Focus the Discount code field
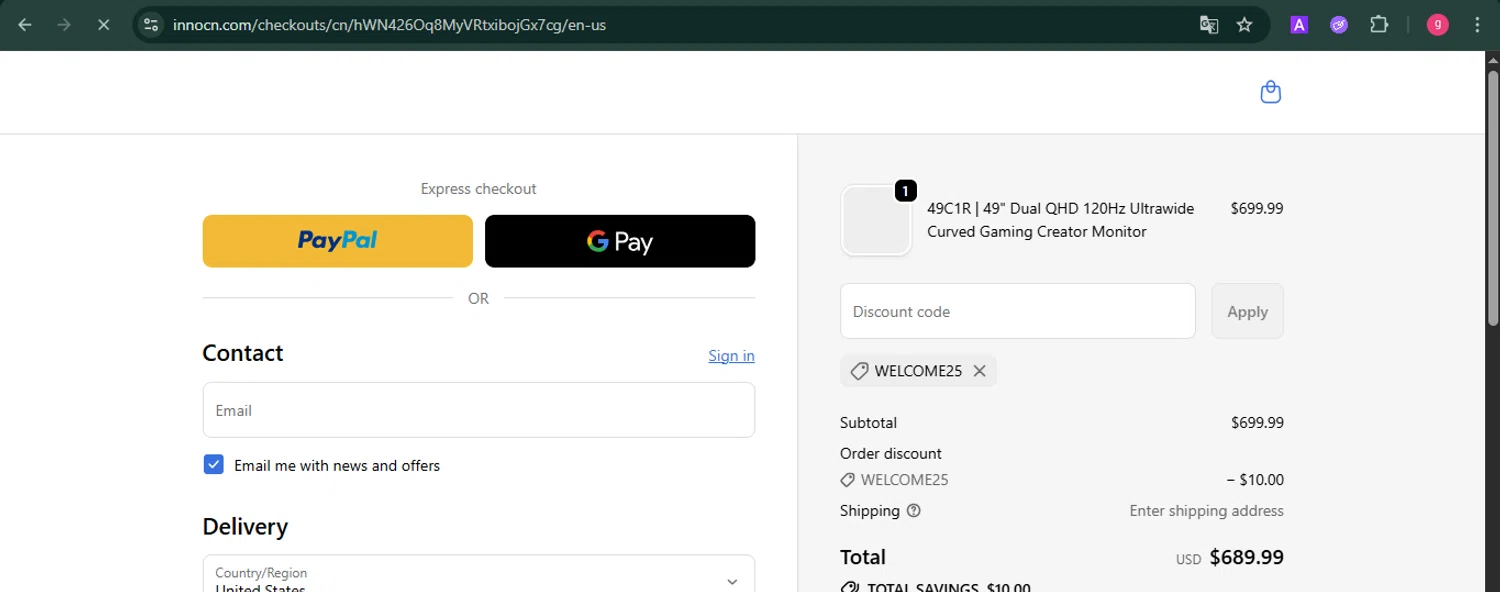Image resolution: width=1500 pixels, height=592 pixels. 1018,311
